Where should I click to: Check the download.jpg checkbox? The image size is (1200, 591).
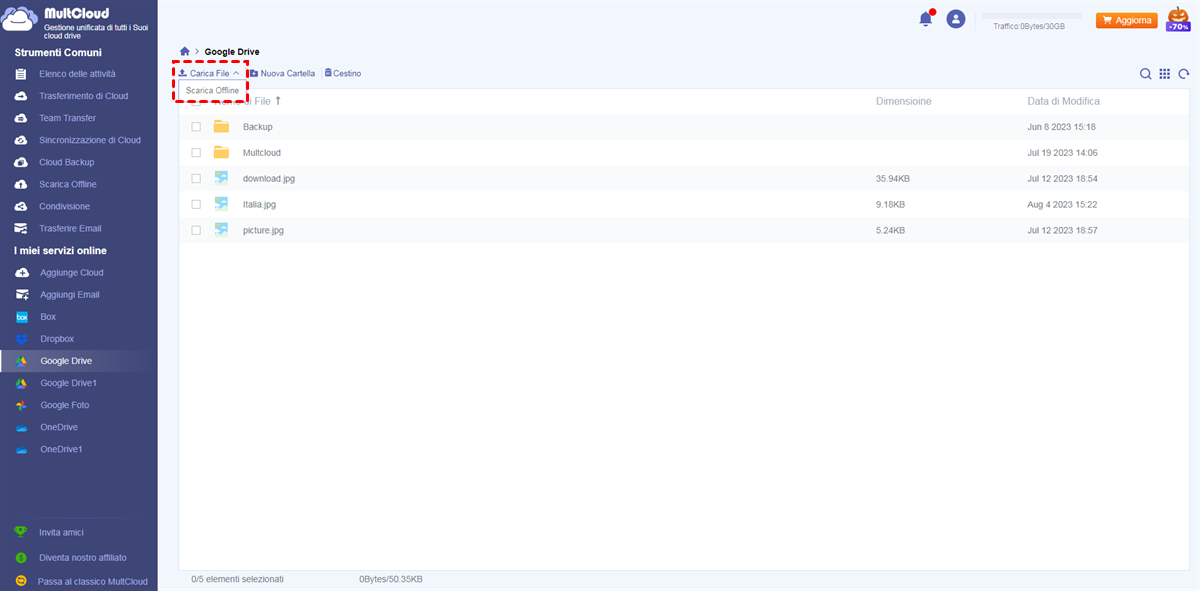click(196, 179)
